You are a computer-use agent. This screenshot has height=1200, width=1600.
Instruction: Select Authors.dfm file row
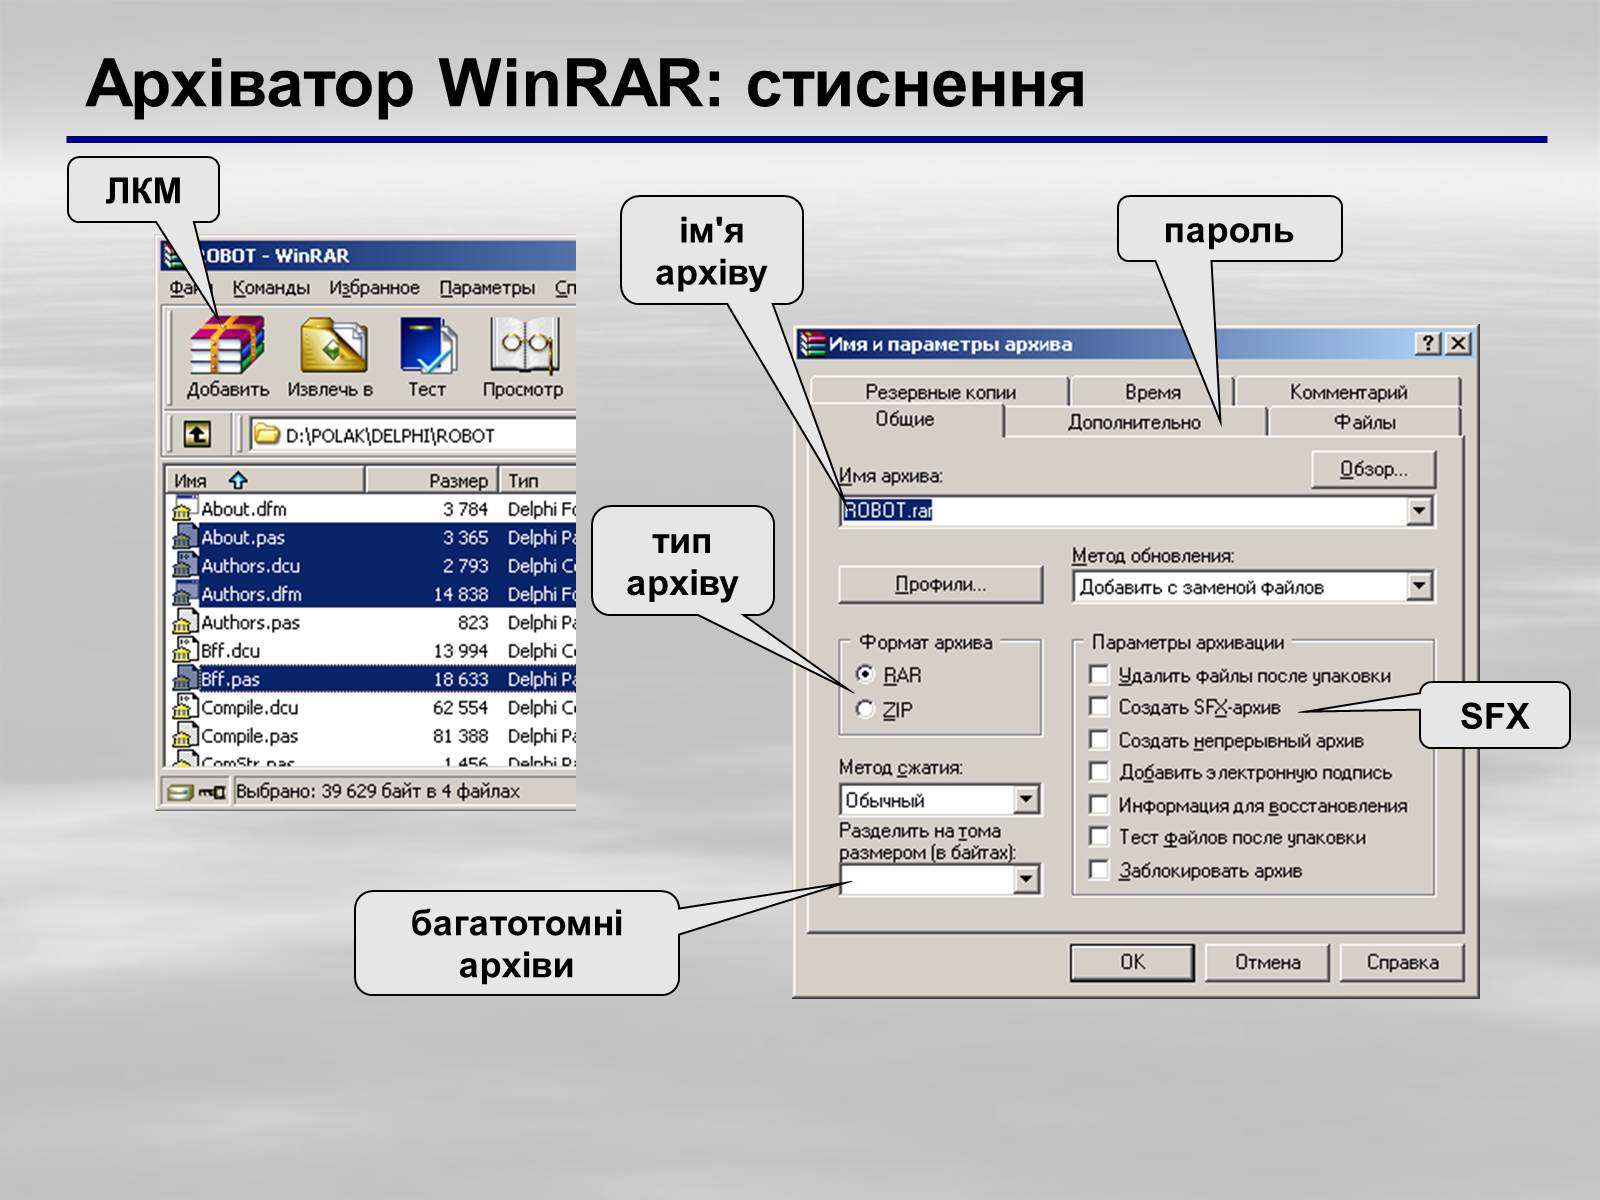(x=370, y=594)
